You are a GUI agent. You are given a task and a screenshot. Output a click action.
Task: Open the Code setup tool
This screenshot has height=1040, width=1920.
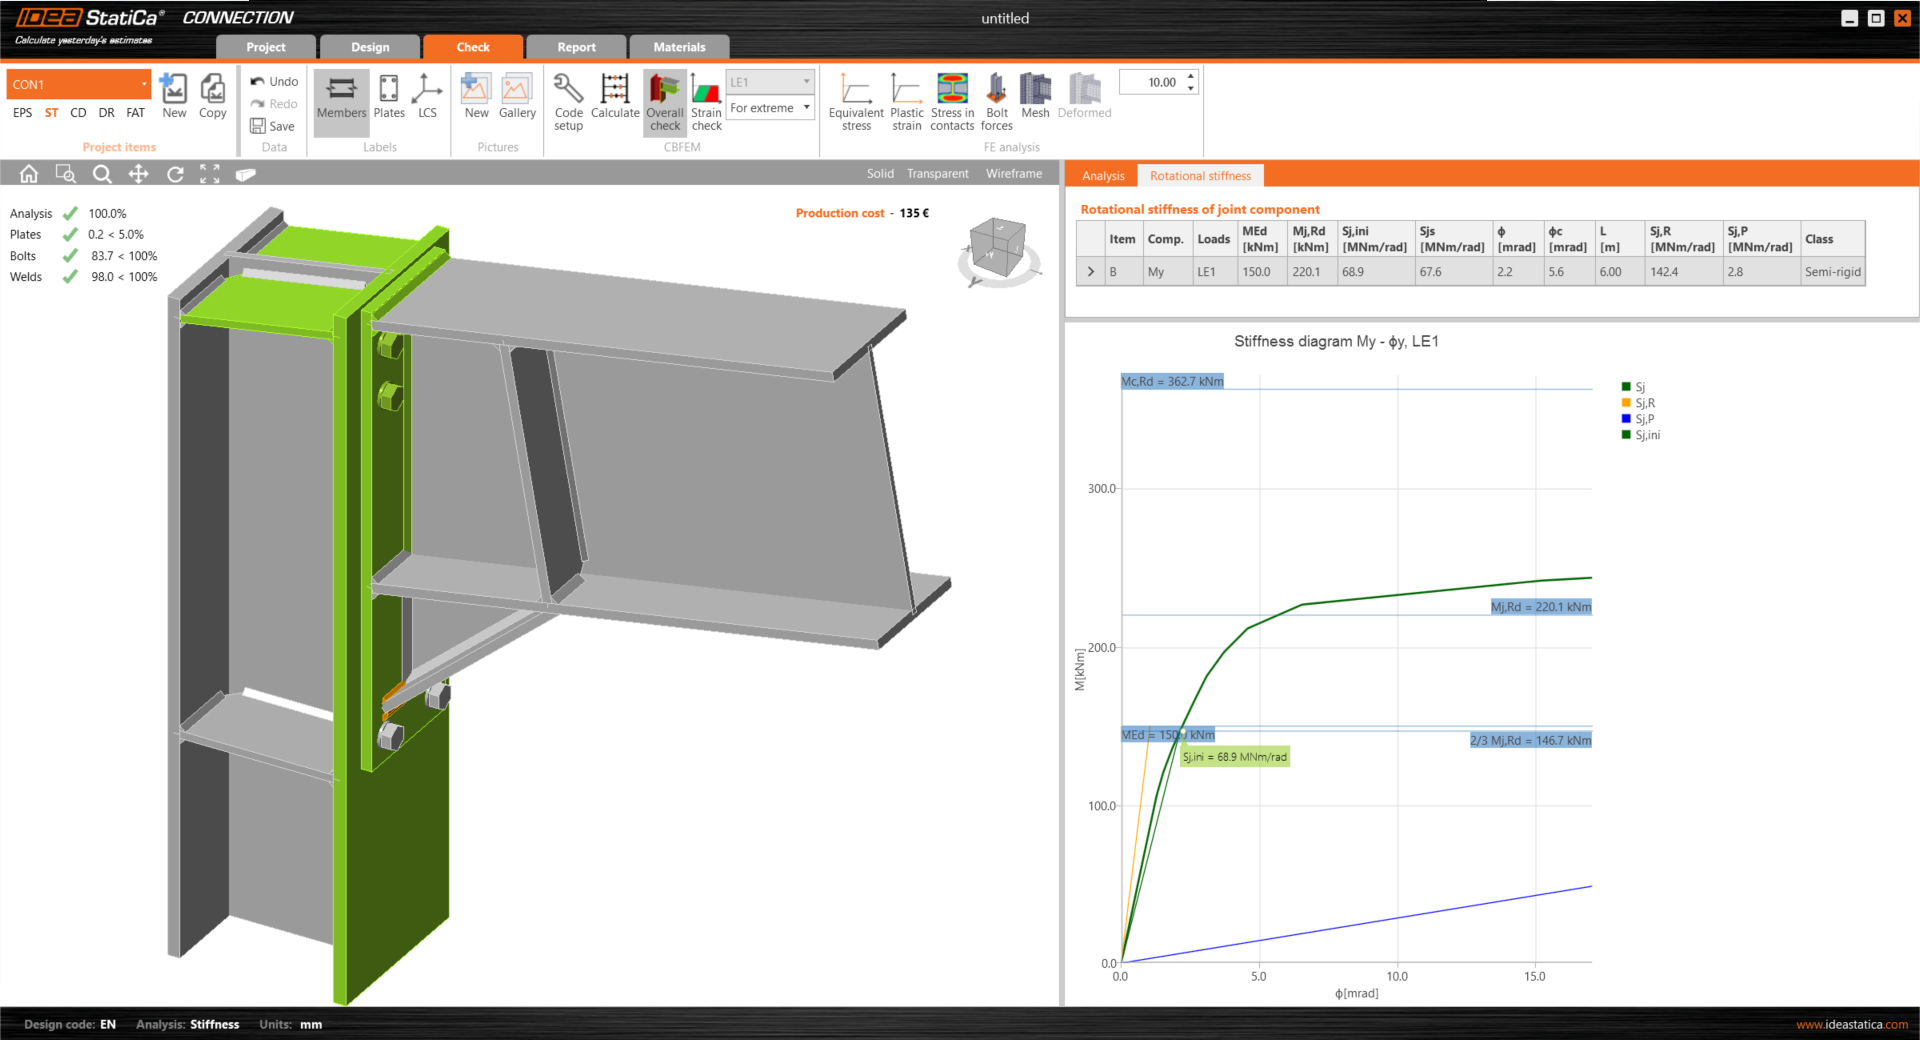pos(568,101)
